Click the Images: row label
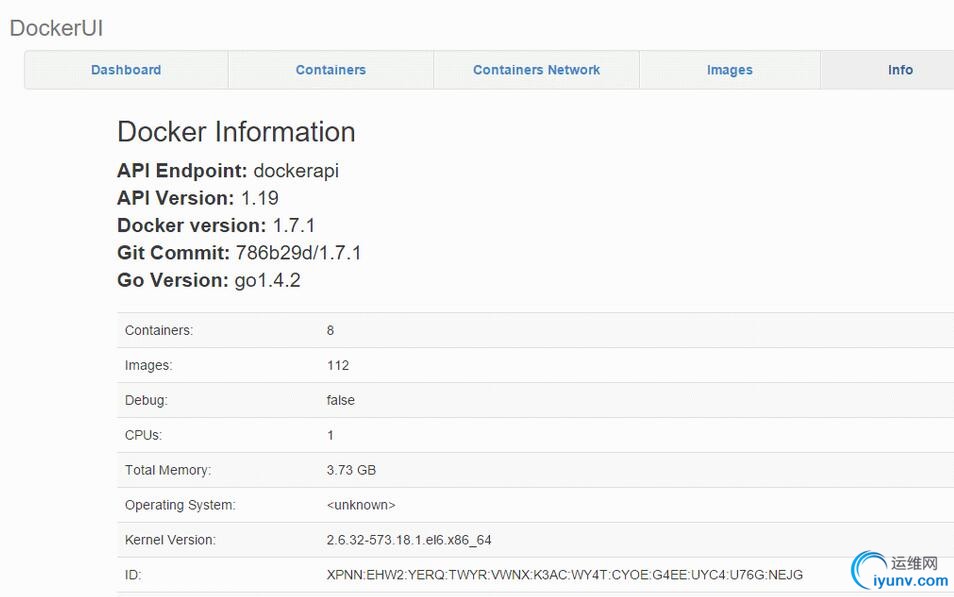Screen dimensions: 954x597 pos(148,365)
